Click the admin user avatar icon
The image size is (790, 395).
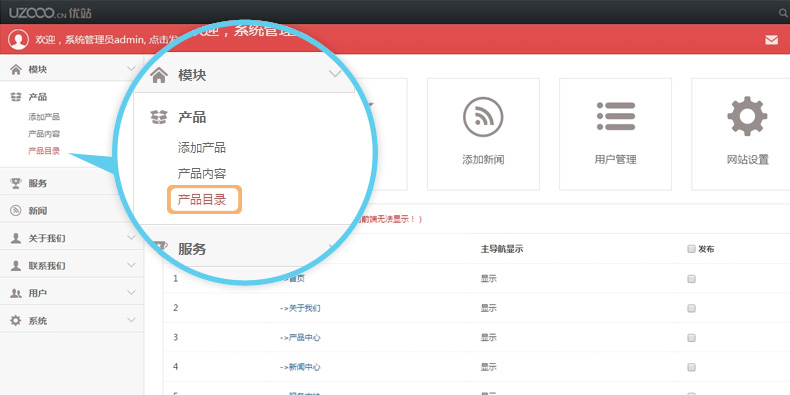[18, 39]
